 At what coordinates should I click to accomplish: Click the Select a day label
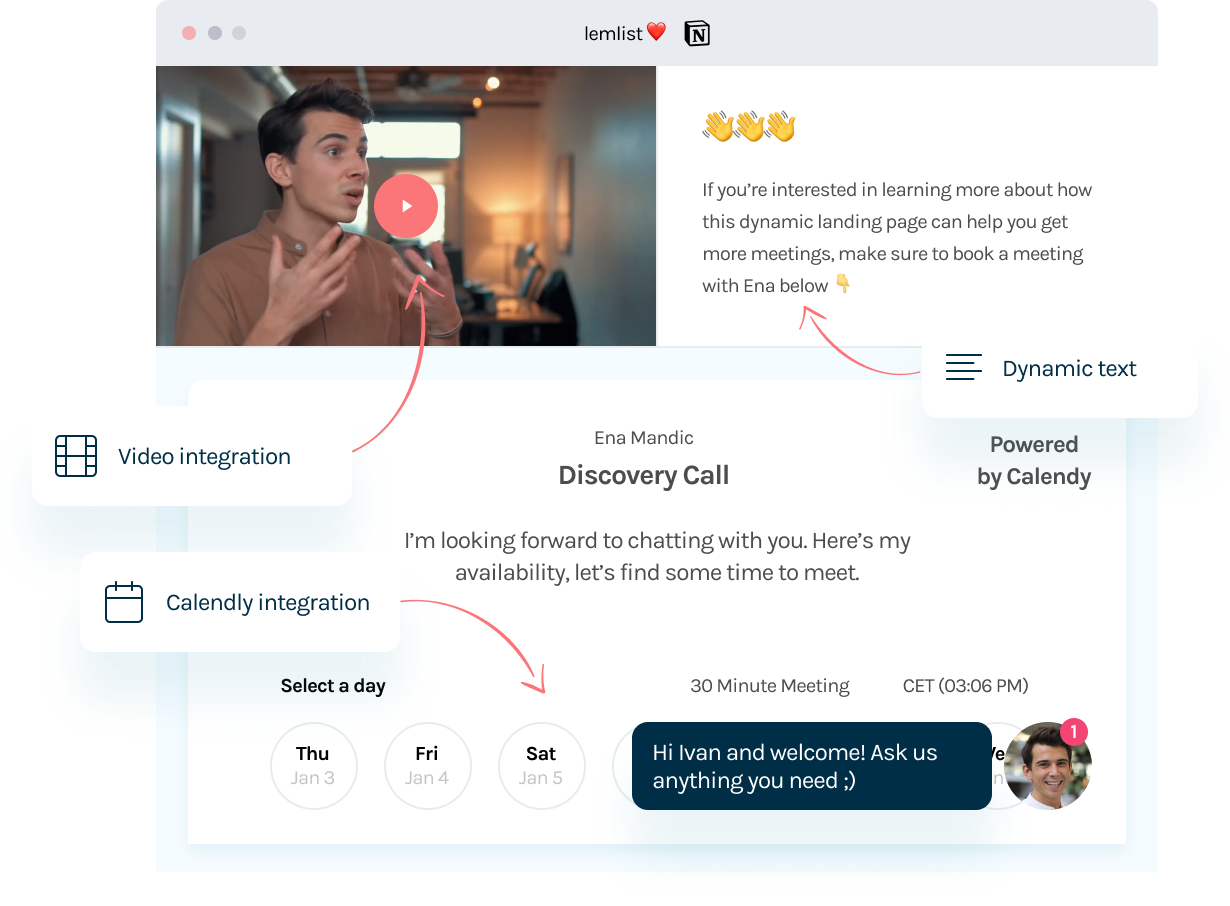(x=333, y=686)
